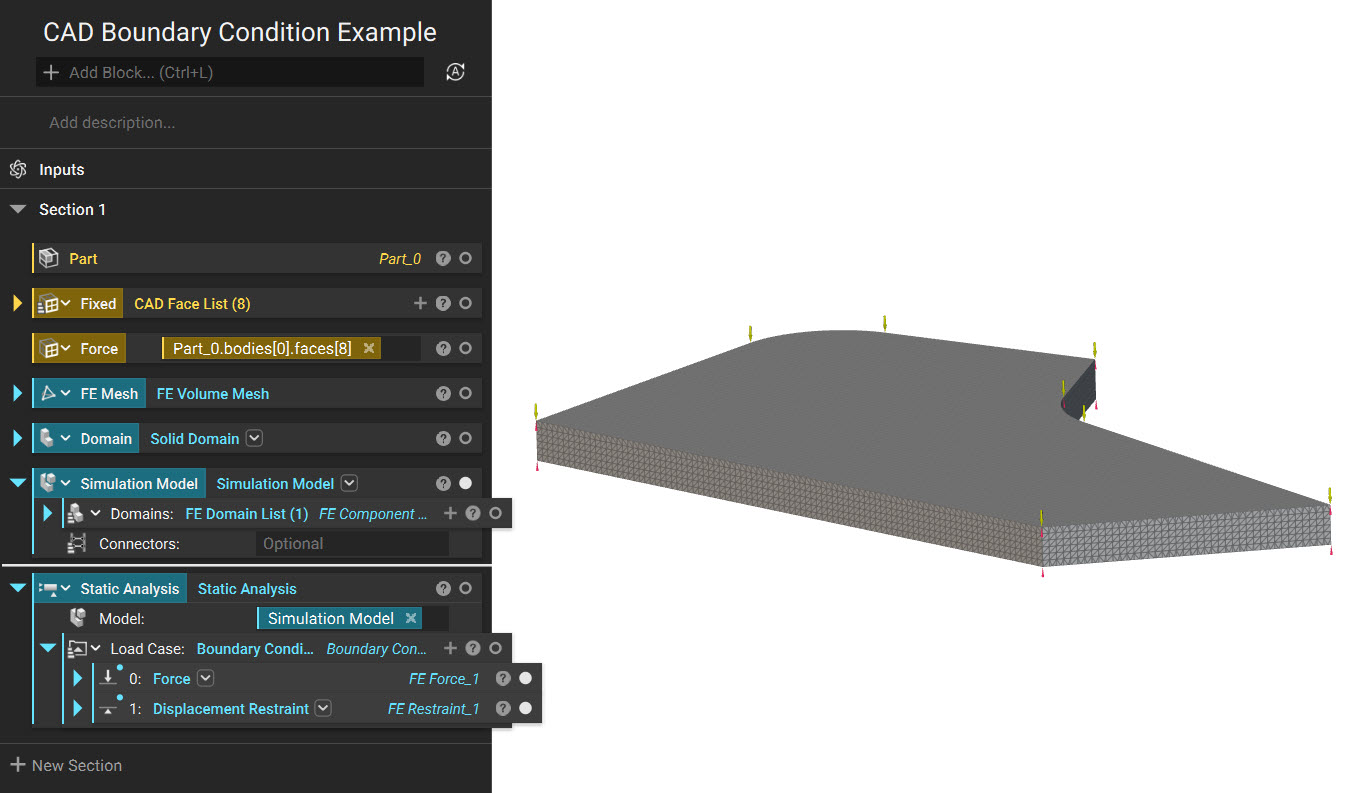Collapse the Section 1 header

[x=17, y=209]
